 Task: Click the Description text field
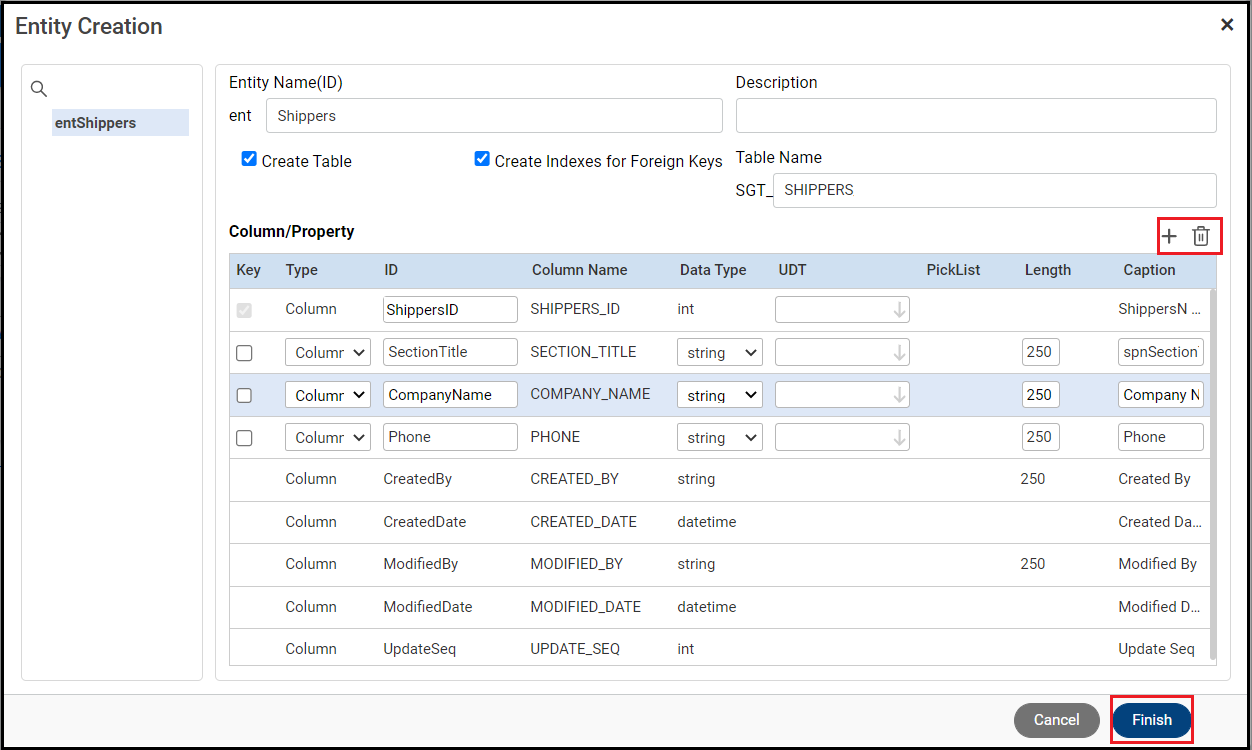976,116
